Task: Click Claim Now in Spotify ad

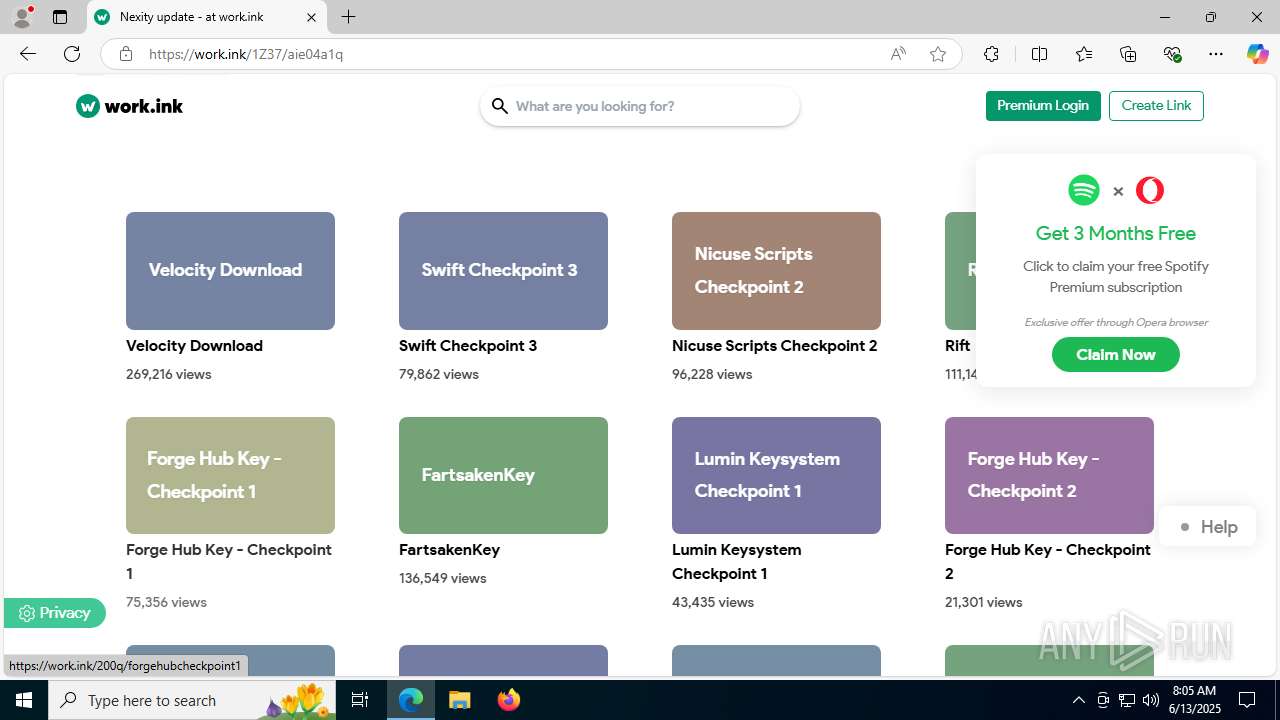Action: [1116, 355]
